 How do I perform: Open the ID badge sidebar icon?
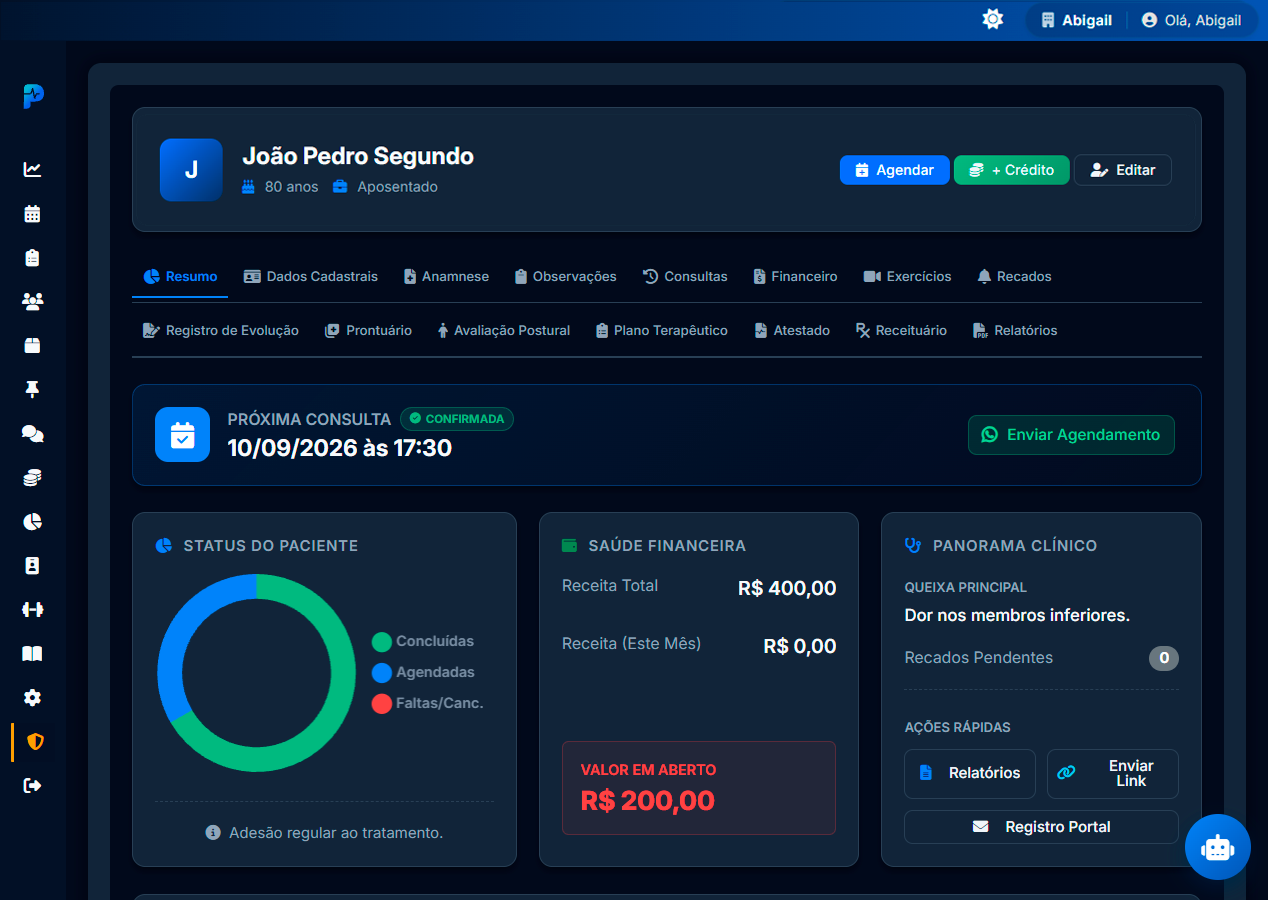coord(33,566)
